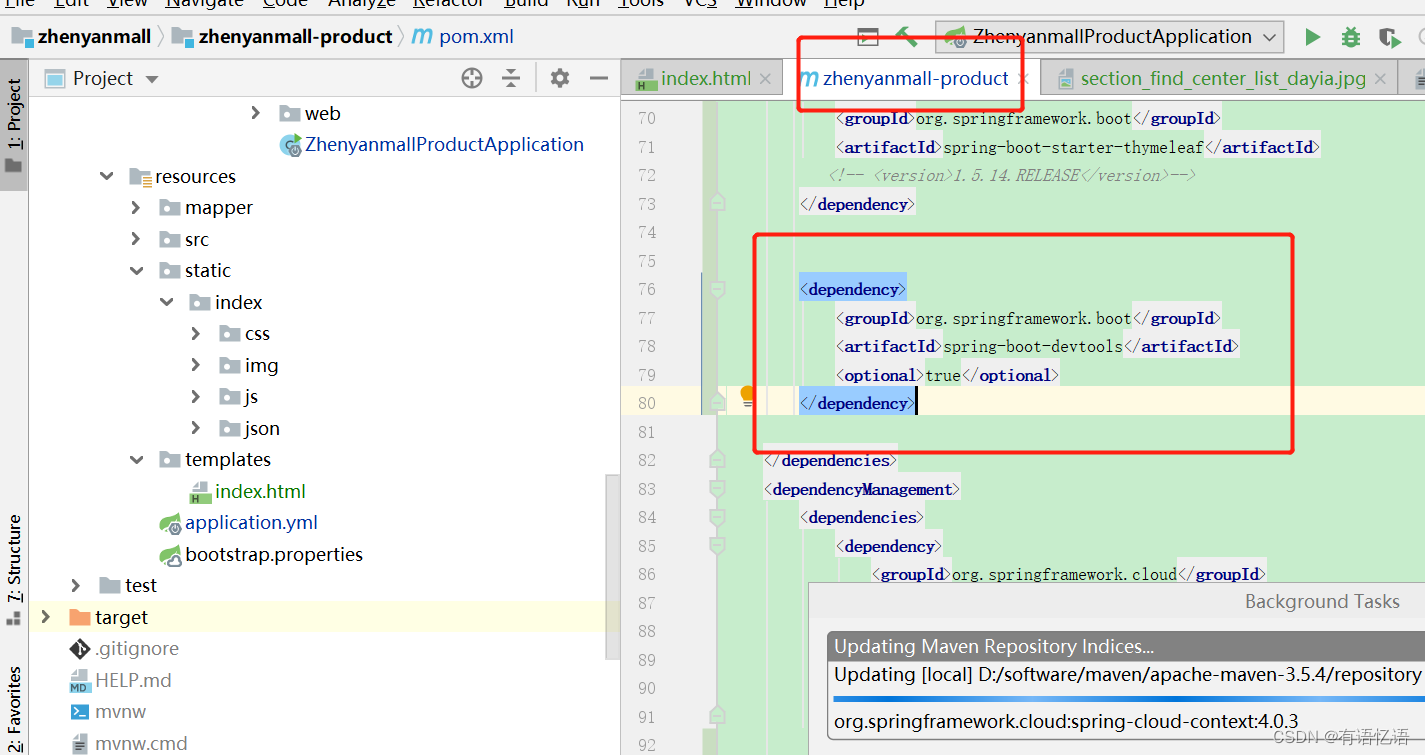This screenshot has height=755, width=1425.
Task: Toggle fold marker at line 73
Action: pos(717,203)
